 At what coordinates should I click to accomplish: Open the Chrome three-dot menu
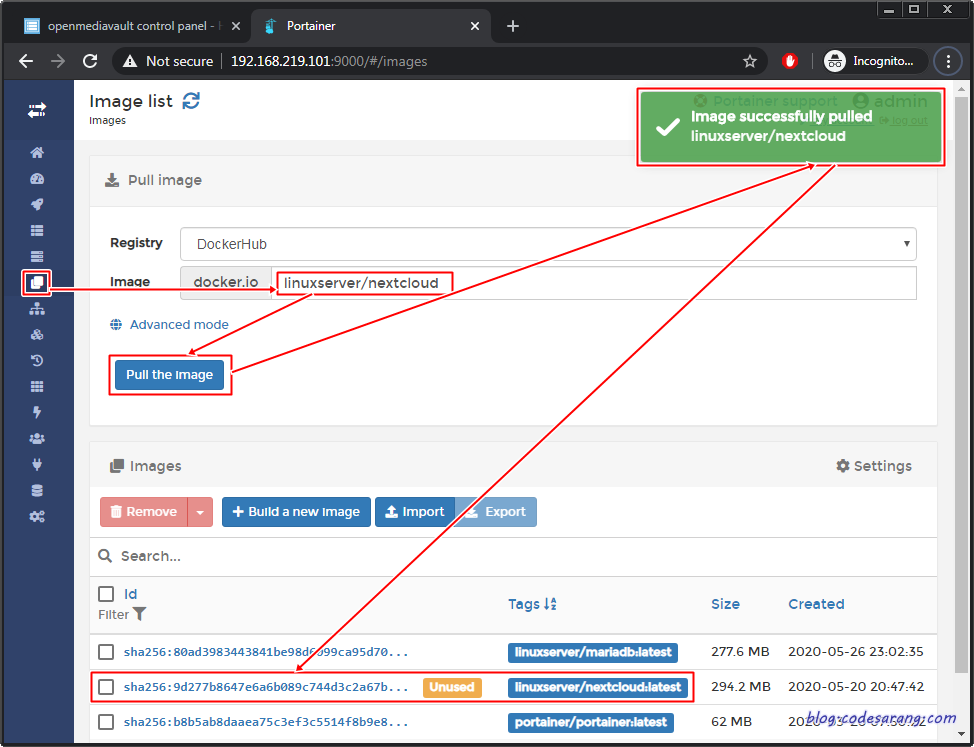[948, 61]
